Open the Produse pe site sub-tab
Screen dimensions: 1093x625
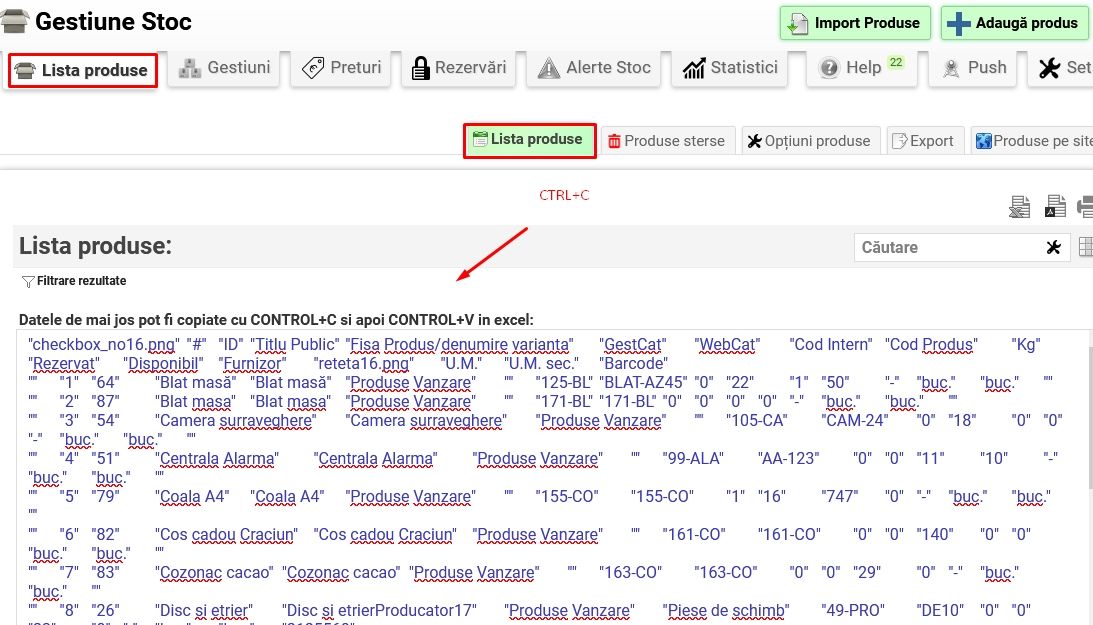pyautogui.click(x=1032, y=141)
